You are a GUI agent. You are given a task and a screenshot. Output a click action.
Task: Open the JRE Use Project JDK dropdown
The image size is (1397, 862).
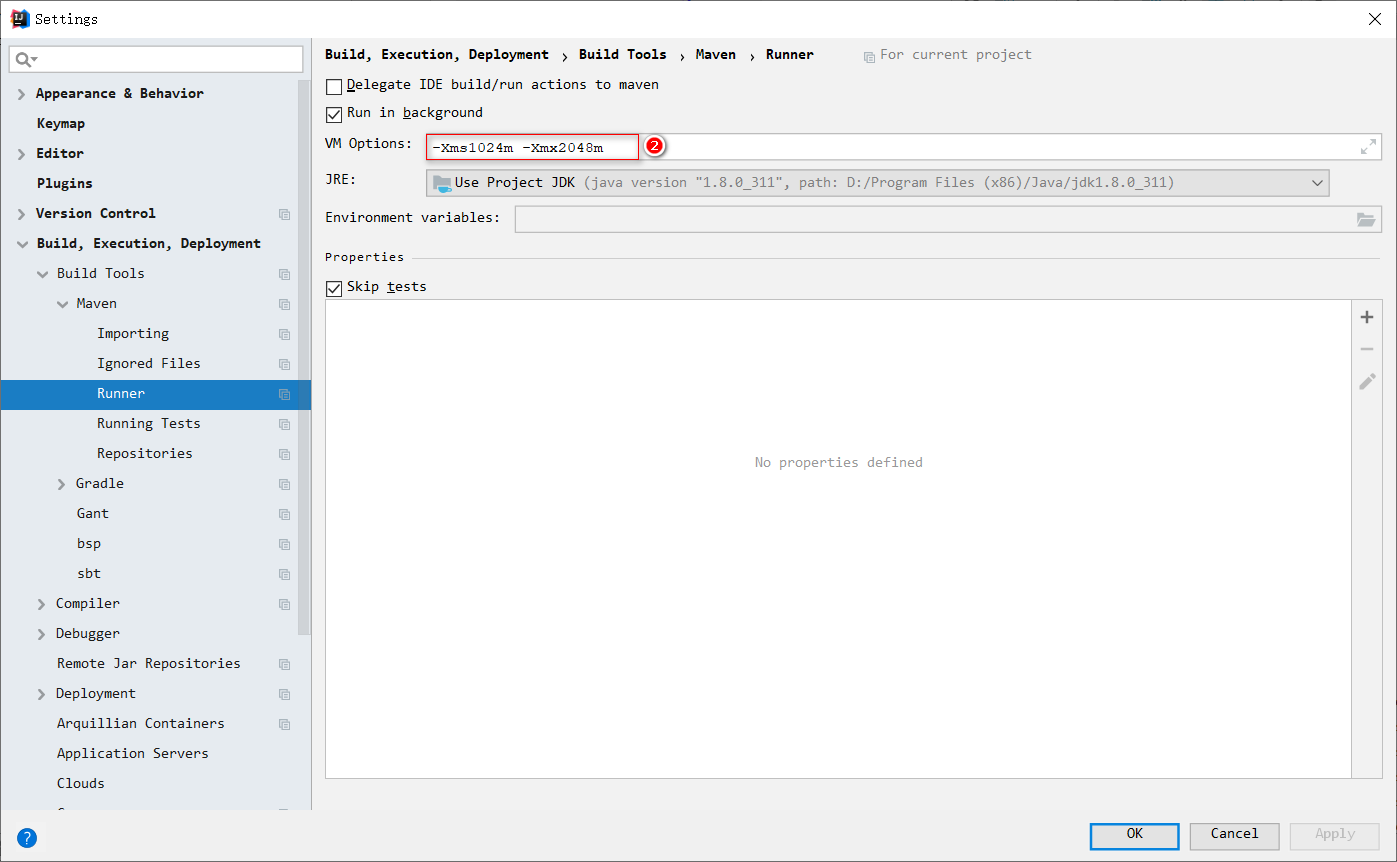click(x=878, y=183)
